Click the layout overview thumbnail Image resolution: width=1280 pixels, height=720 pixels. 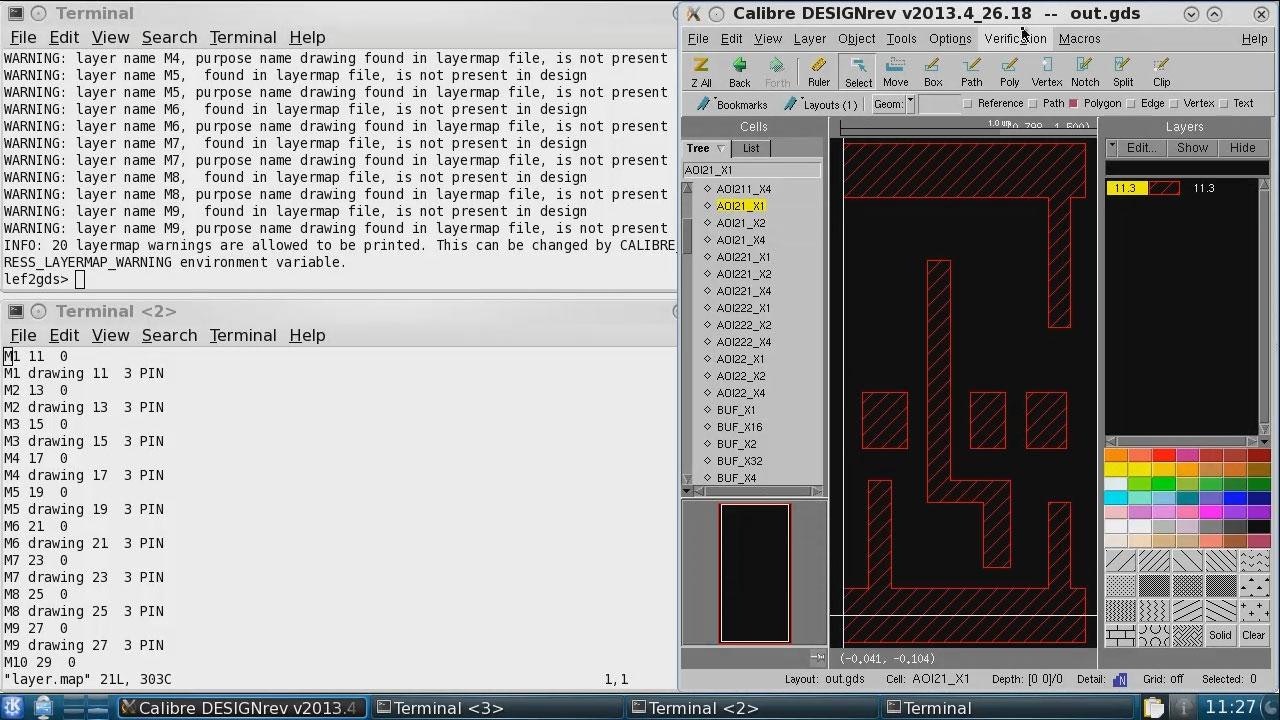point(754,573)
